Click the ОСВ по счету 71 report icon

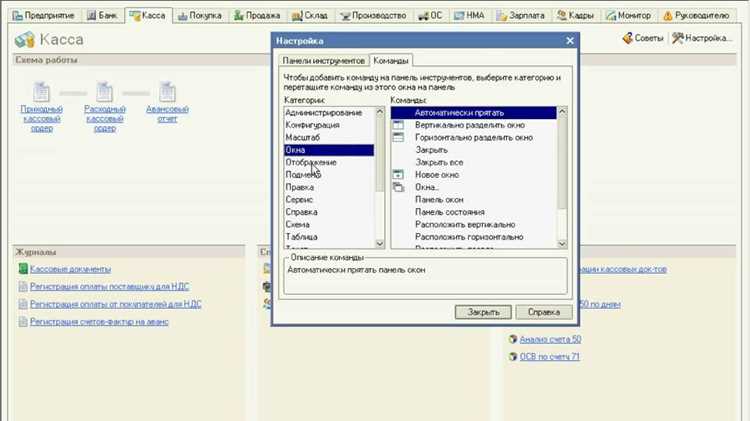point(513,356)
